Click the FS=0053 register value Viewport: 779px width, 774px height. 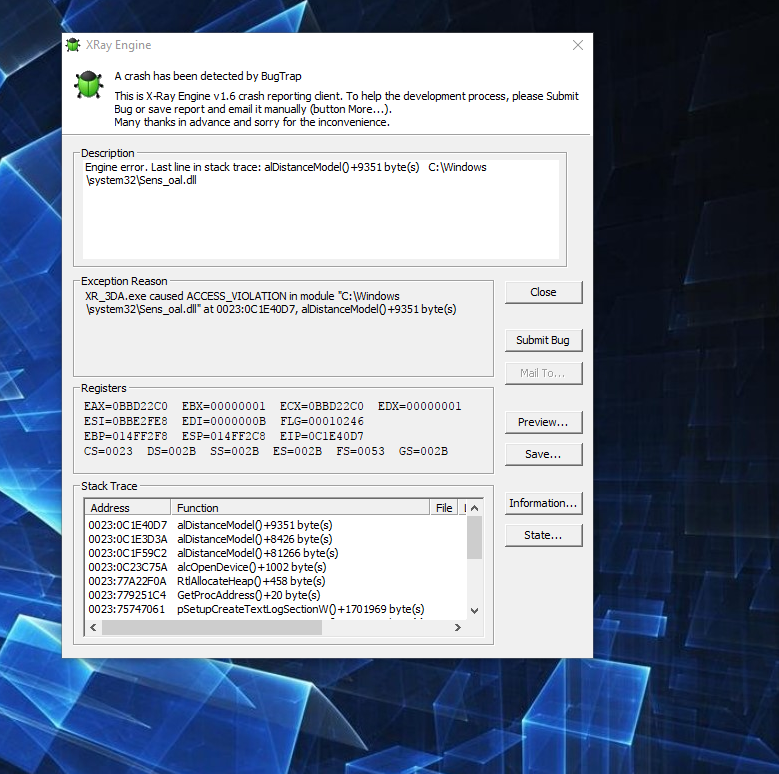click(360, 451)
